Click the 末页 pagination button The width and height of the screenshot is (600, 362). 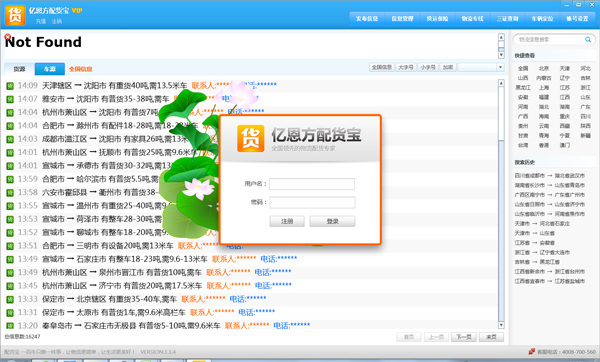coord(491,337)
